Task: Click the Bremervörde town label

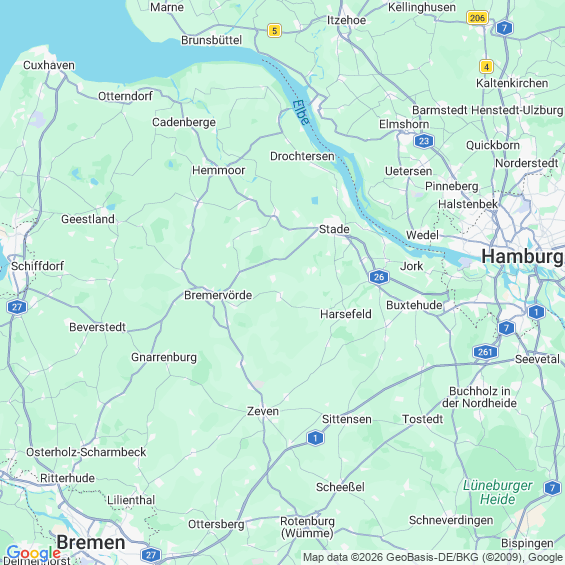Action: coord(218,295)
